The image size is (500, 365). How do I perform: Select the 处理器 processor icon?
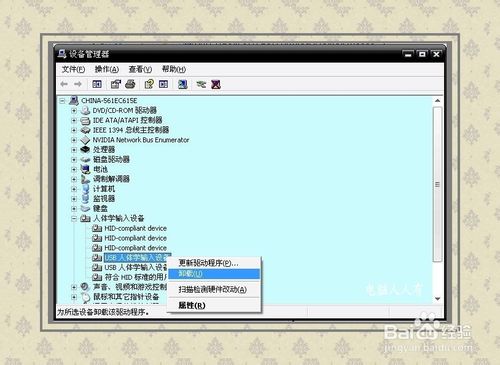click(86, 150)
